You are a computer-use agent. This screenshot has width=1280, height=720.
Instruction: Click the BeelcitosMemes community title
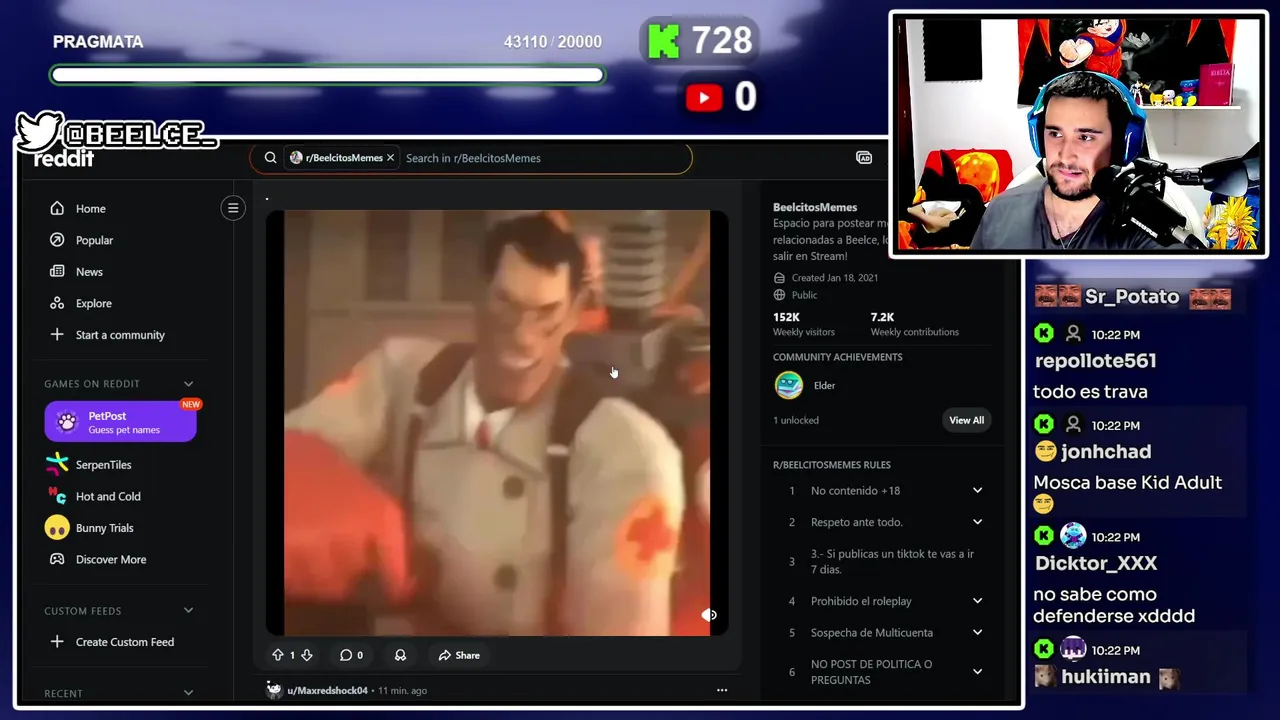point(815,207)
